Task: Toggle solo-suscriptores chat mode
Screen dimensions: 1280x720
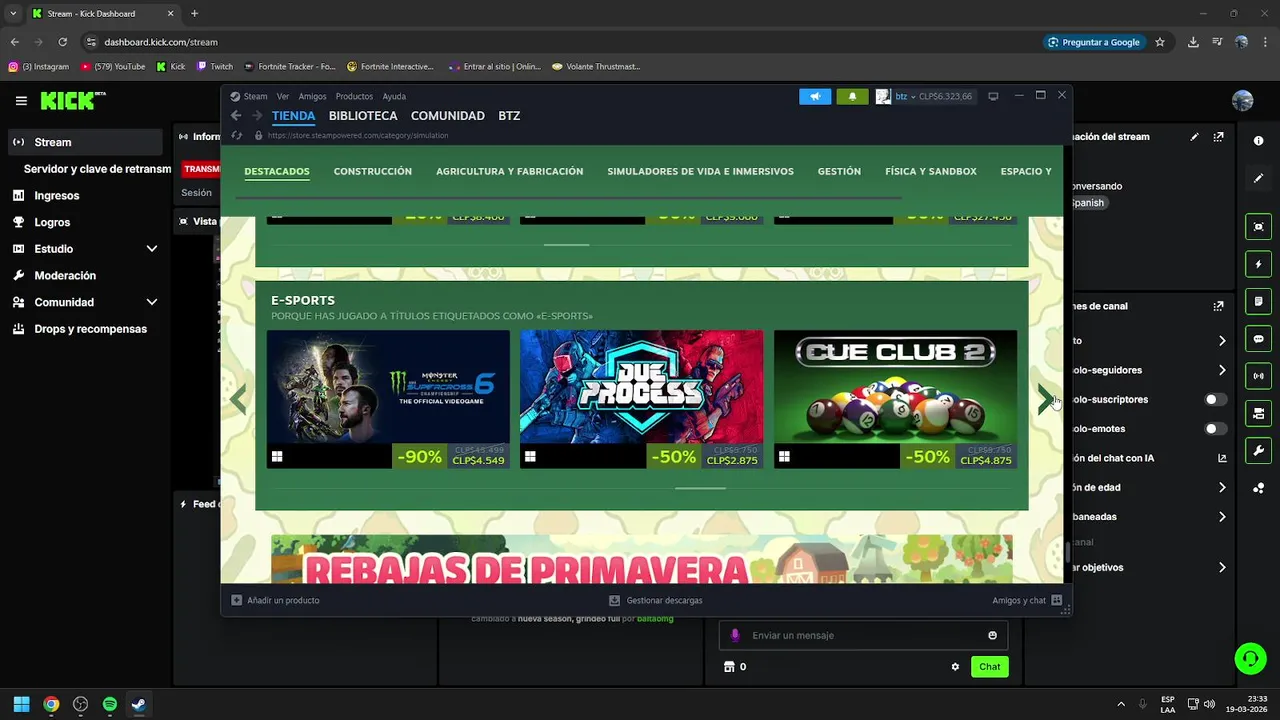Action: (x=1215, y=399)
